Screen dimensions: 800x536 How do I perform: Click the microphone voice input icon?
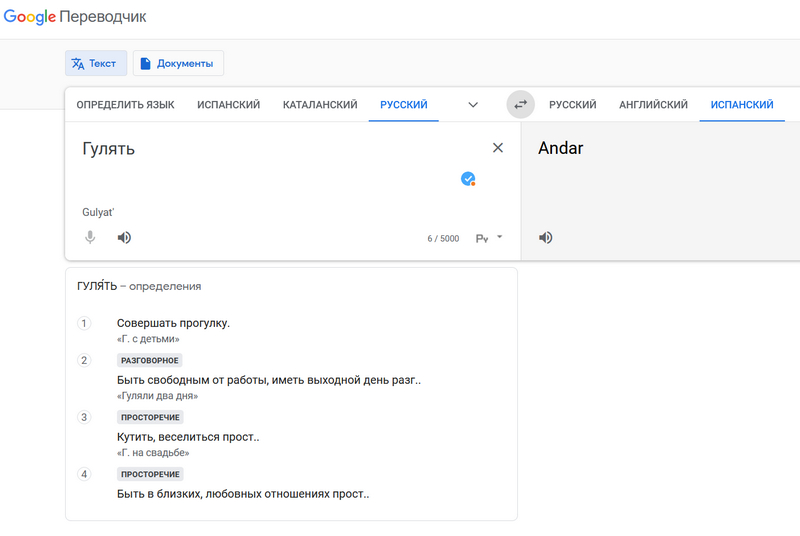point(90,238)
